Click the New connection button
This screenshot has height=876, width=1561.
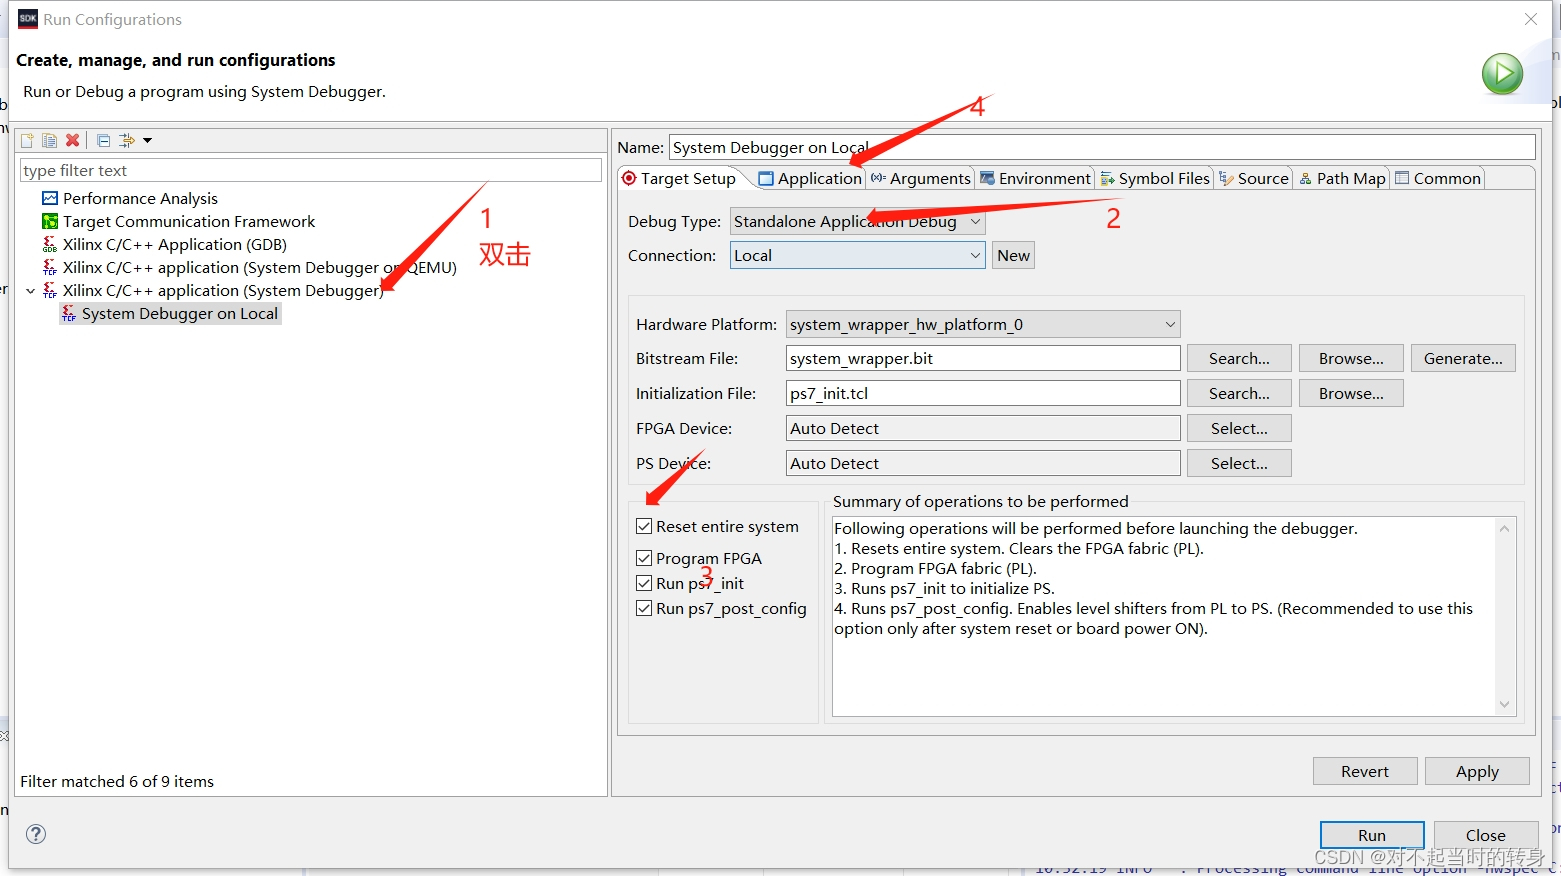click(1013, 255)
